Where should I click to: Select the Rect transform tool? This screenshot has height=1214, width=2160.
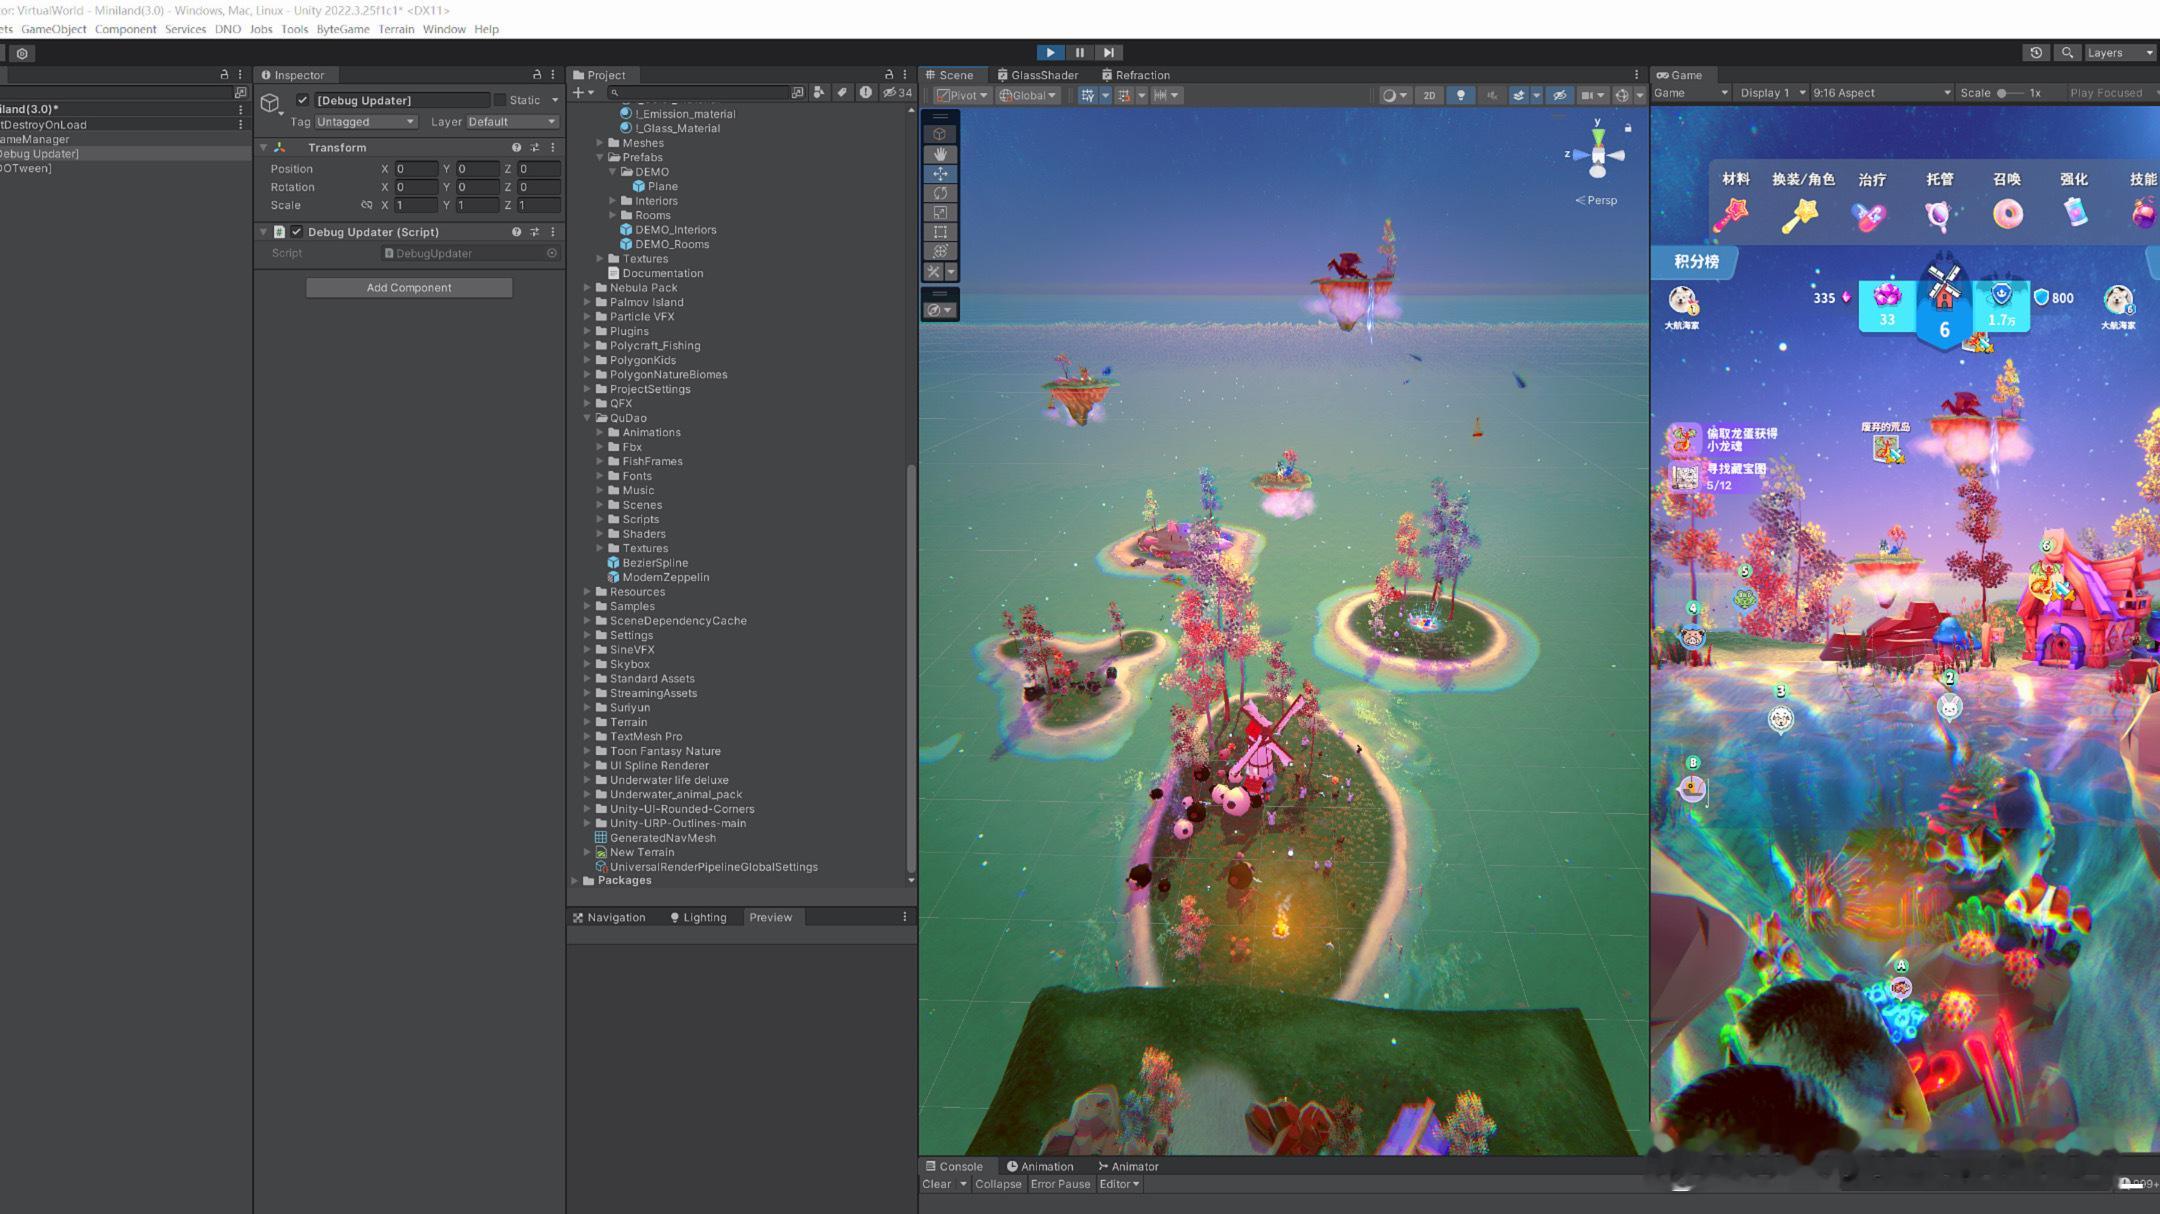coord(940,232)
